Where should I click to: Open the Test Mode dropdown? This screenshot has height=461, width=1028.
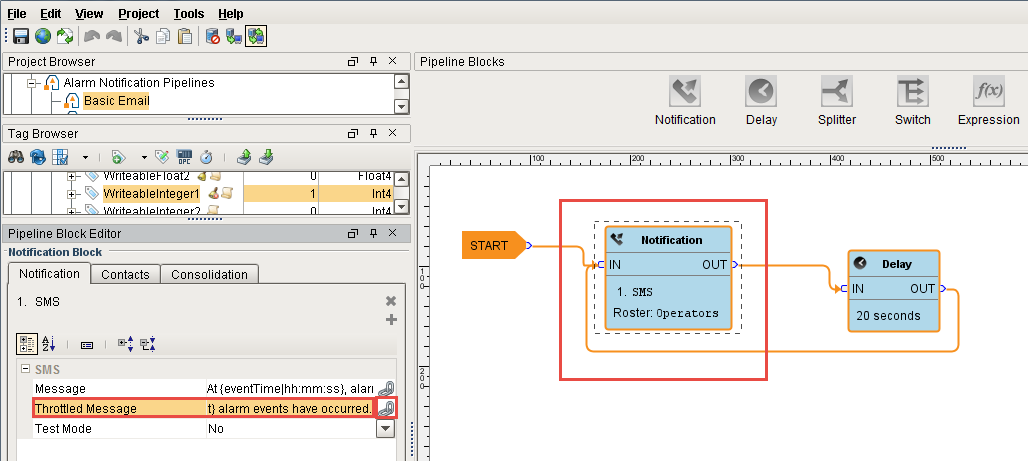coord(385,428)
